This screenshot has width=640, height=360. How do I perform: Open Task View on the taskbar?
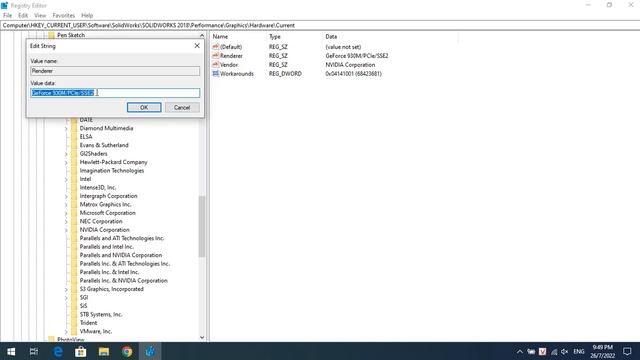click(x=34, y=351)
